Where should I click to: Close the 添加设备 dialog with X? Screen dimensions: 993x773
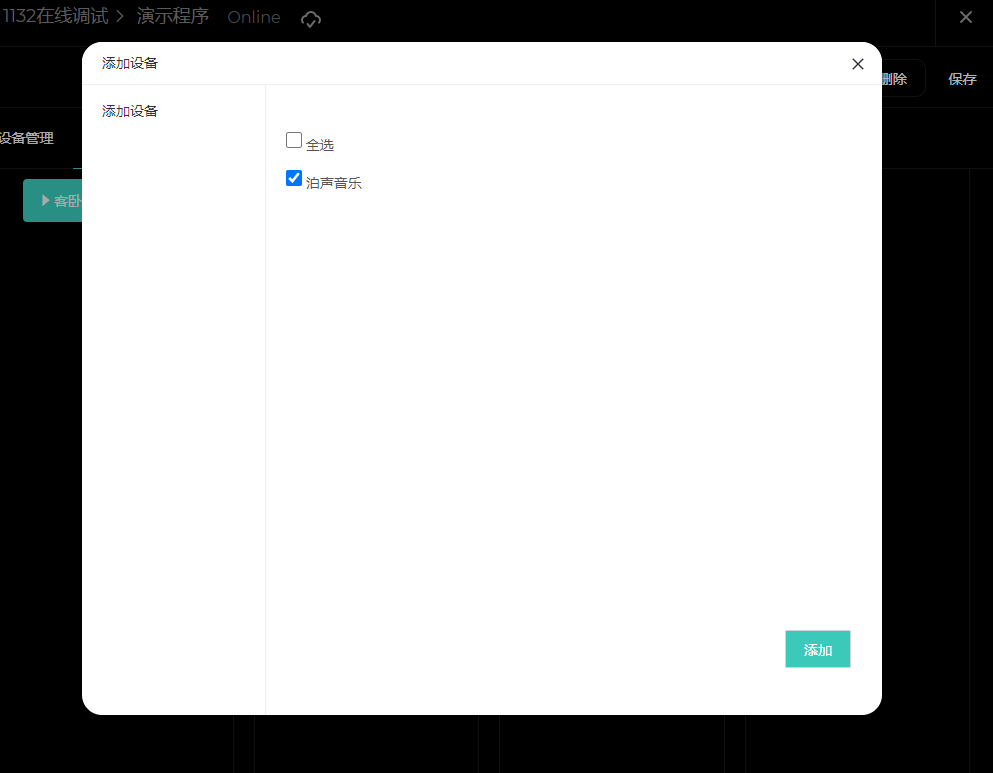click(x=857, y=64)
